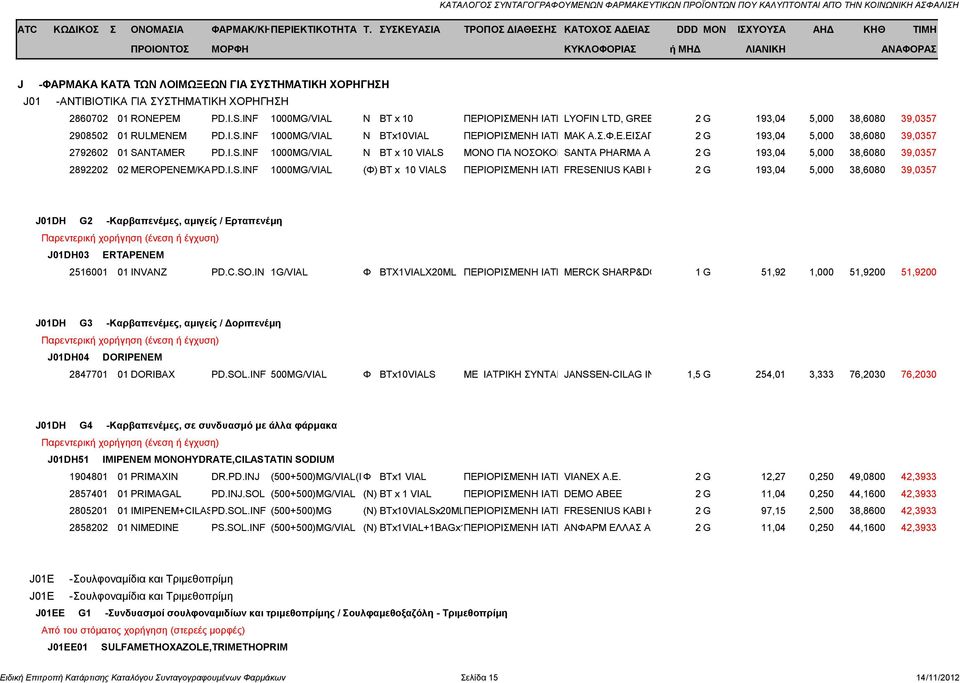Click the J01EE01 SULFAMETHOXAZOLE,TRIMETHOPRIM heading
Screen dimensions: 960x683
point(168,648)
